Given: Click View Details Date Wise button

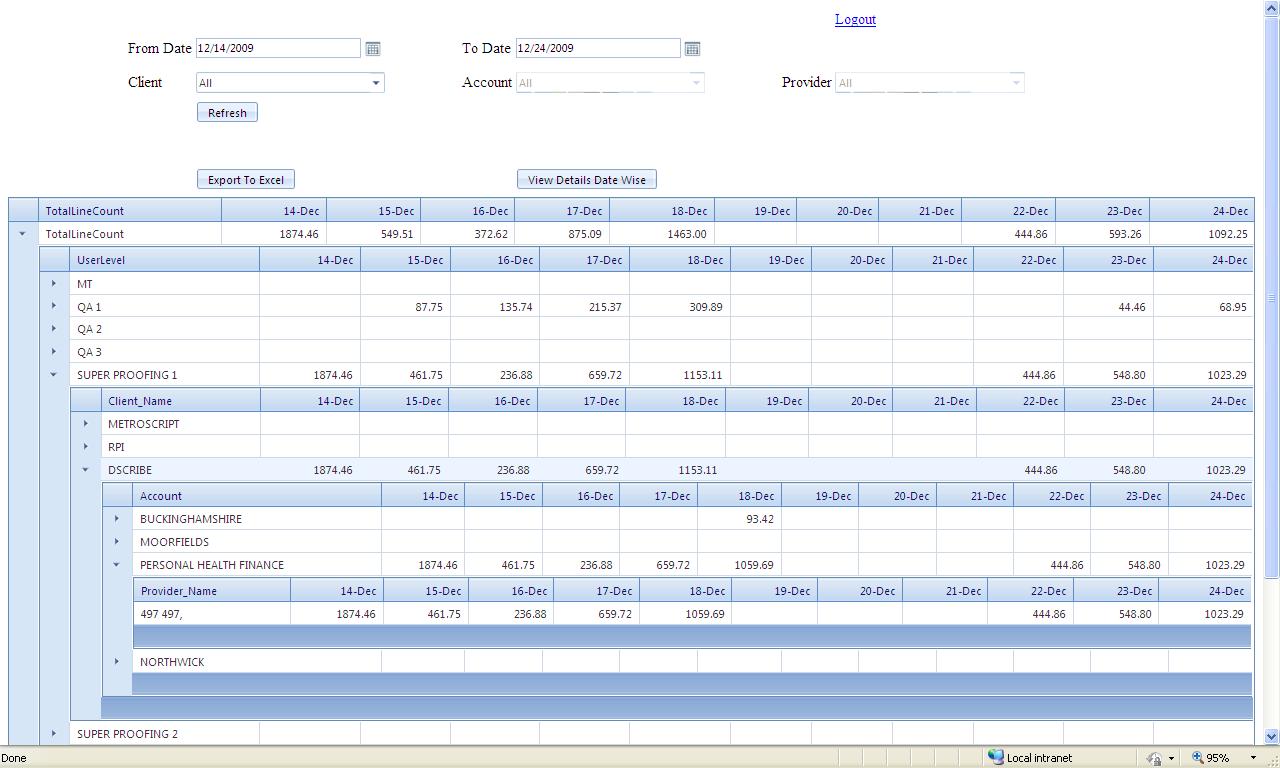Looking at the screenshot, I should click(587, 180).
